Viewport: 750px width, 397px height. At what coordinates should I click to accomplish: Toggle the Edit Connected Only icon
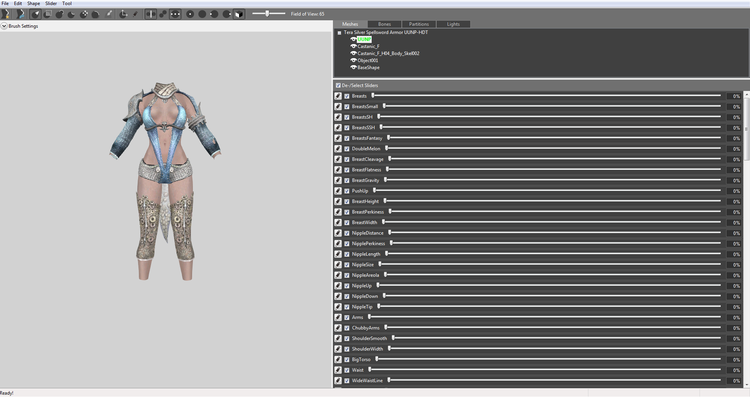click(x=163, y=14)
